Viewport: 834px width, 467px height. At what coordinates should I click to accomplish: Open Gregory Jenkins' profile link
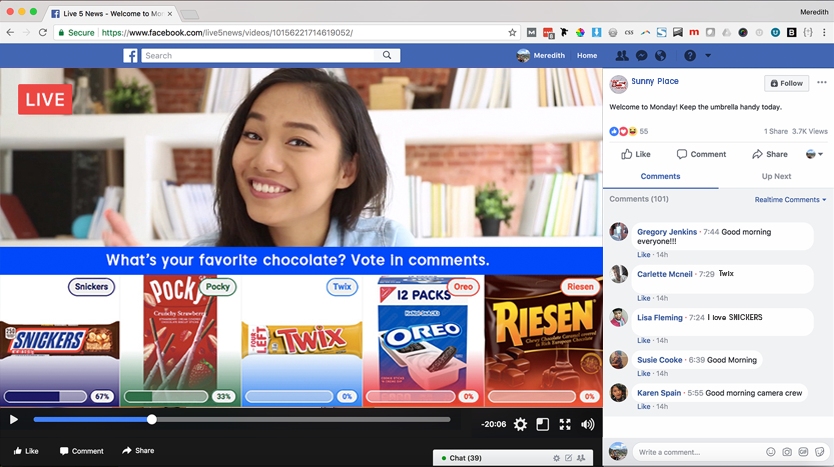click(667, 232)
